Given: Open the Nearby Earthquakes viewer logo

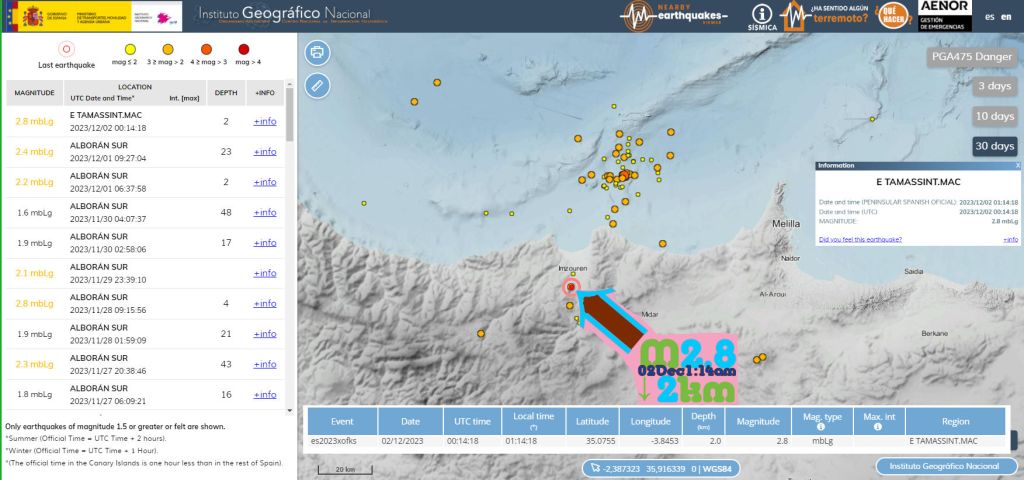Looking at the screenshot, I should pos(675,16).
